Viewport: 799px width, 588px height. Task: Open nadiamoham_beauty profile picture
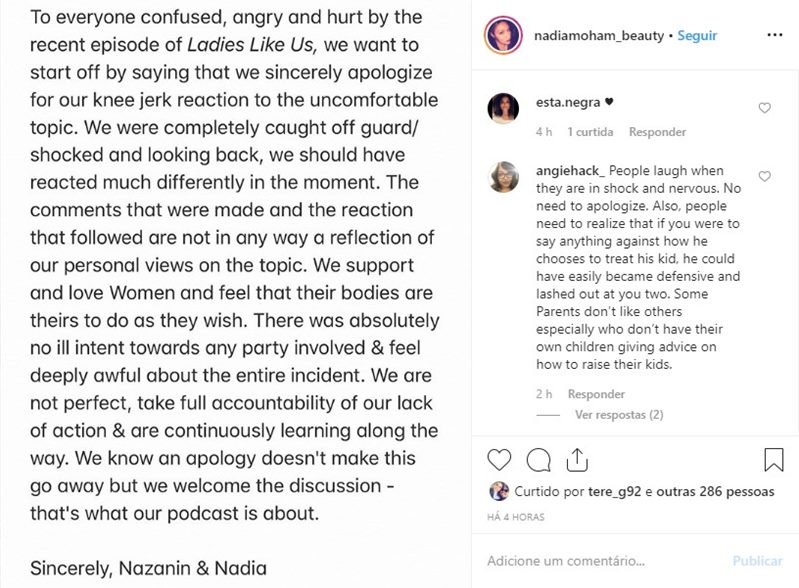(503, 35)
